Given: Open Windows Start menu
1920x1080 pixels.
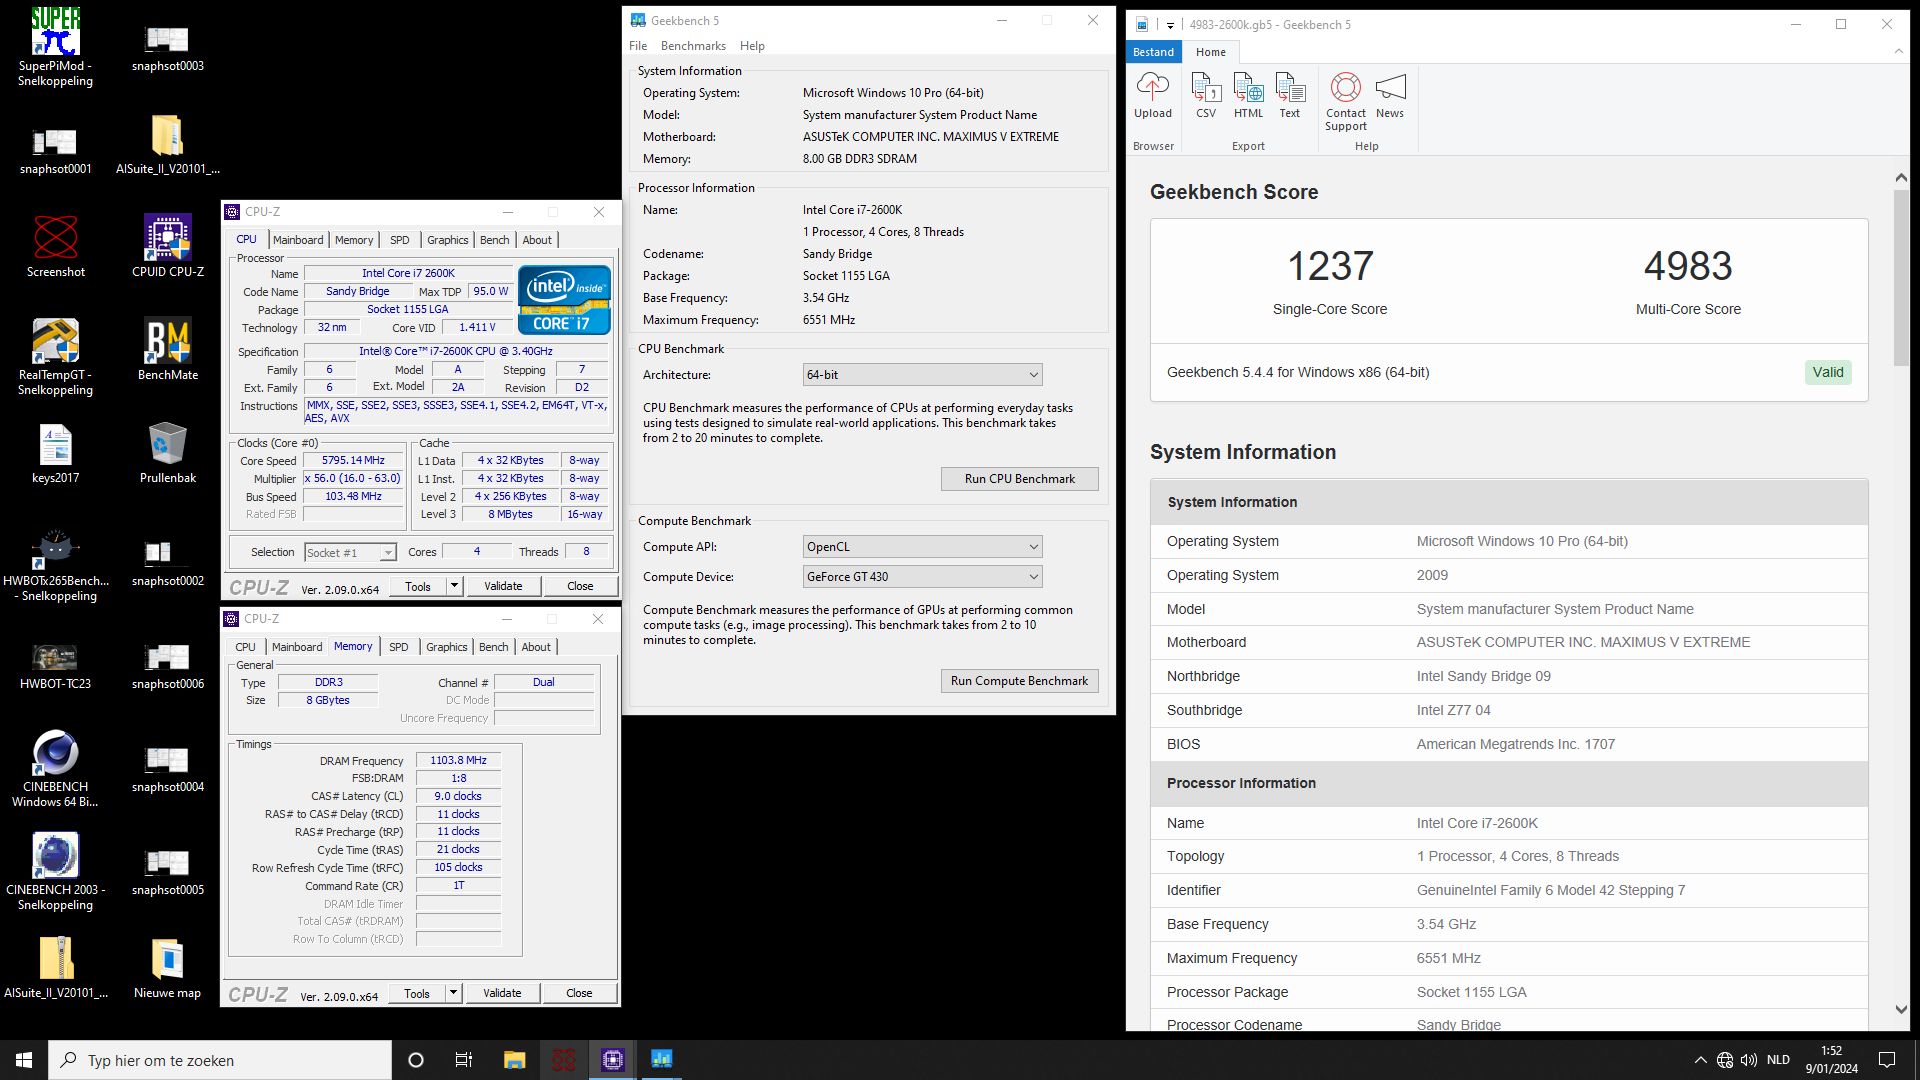Looking at the screenshot, I should pos(24,1060).
